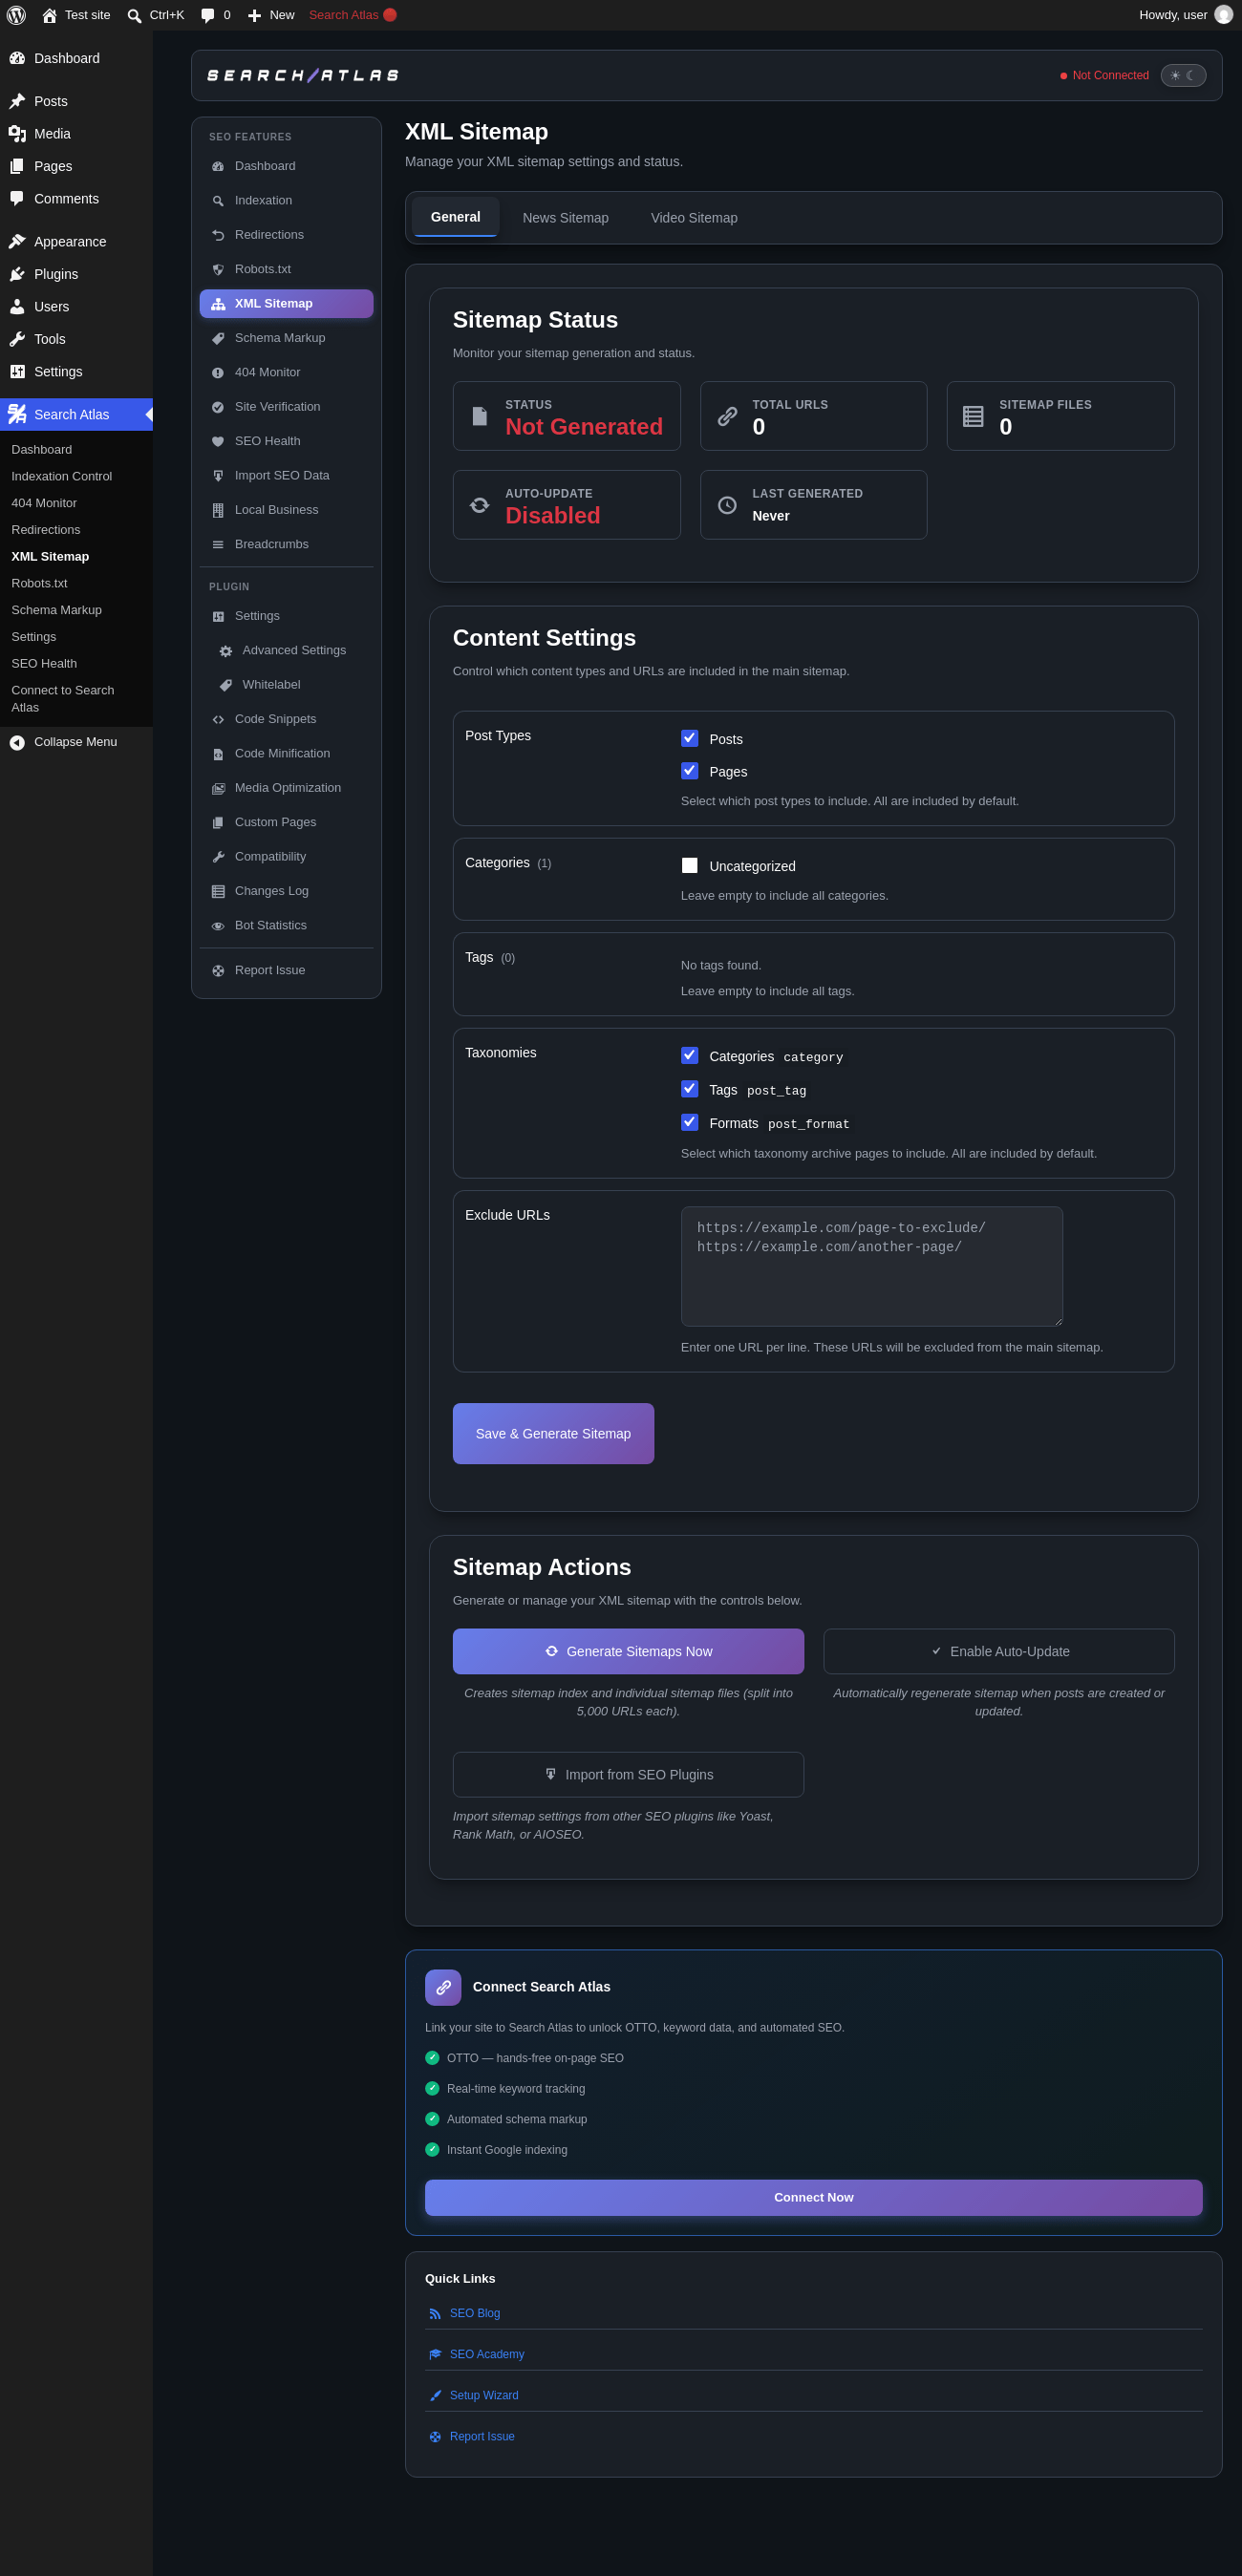Click the Local Business building icon
Image resolution: width=1242 pixels, height=2576 pixels.
218,510
